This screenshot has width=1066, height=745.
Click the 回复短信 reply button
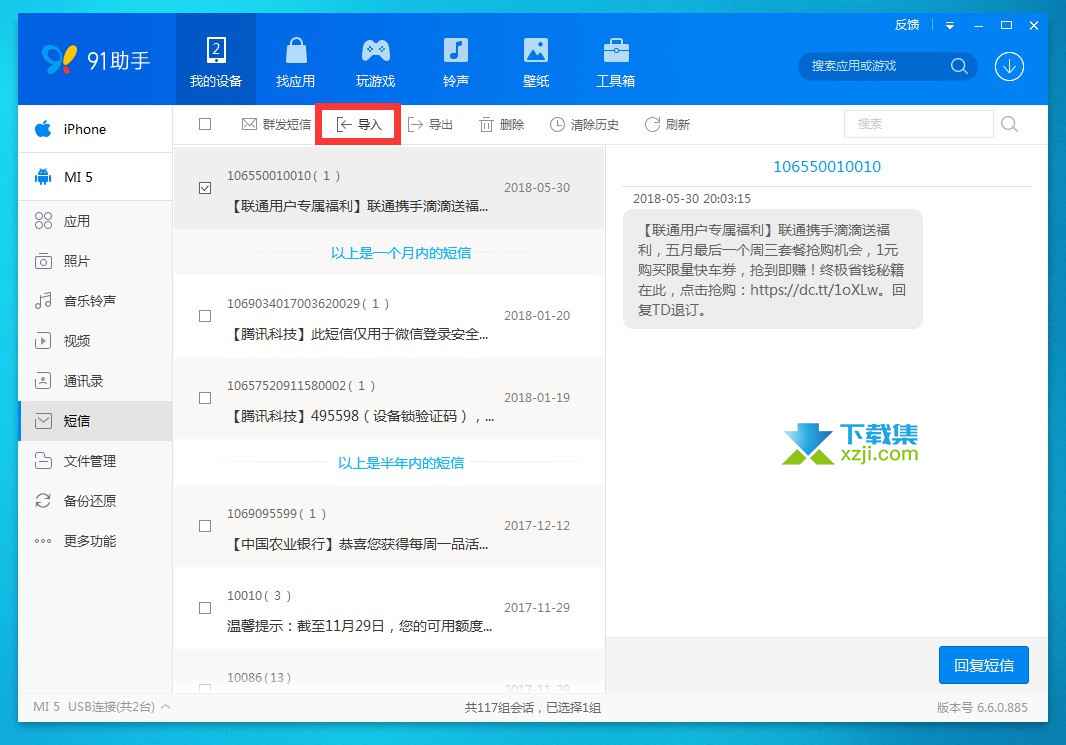pyautogui.click(x=984, y=665)
